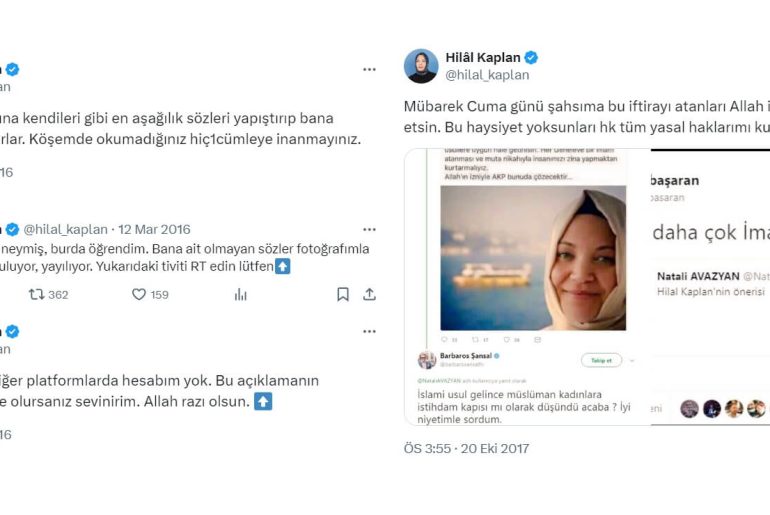Open Hilâl Kaplan display name link

point(483,57)
